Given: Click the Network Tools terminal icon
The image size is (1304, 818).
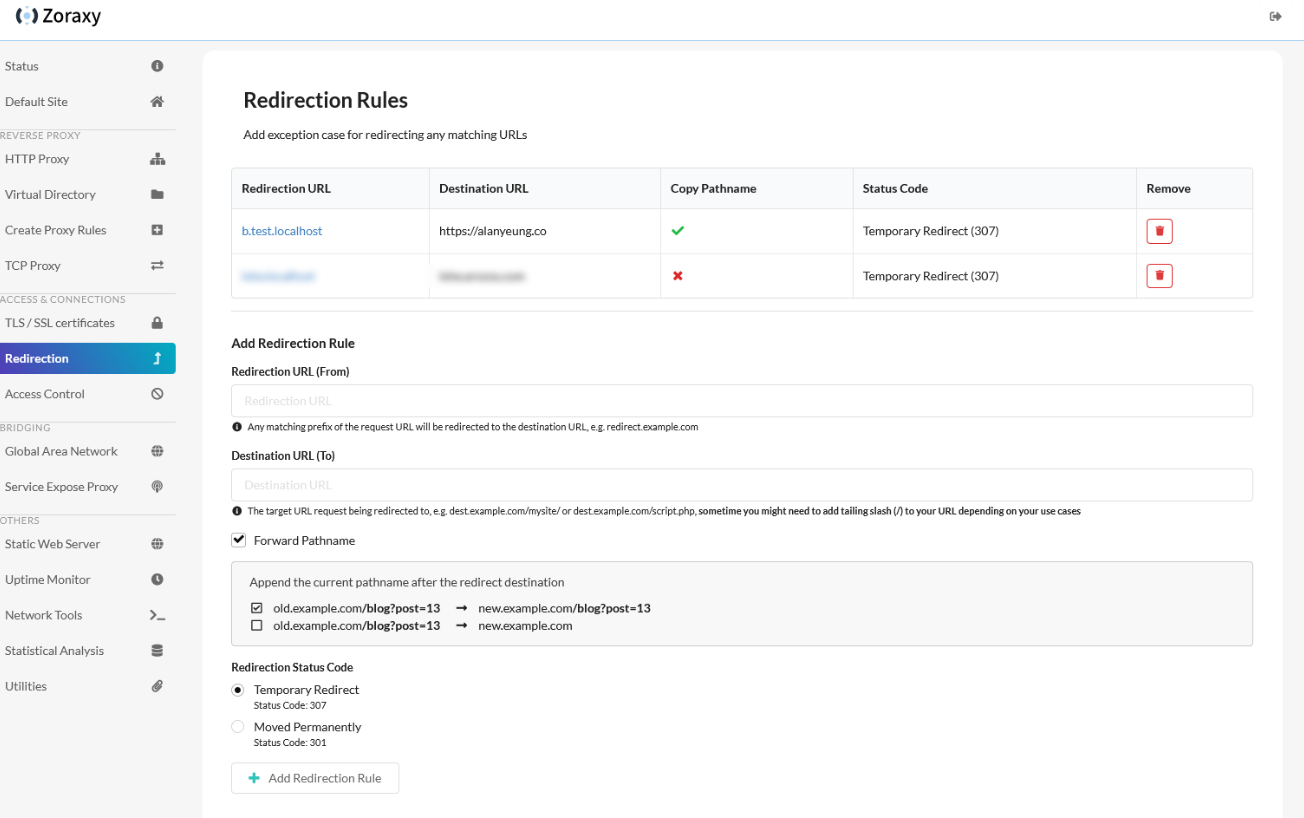Looking at the screenshot, I should (x=157, y=616).
